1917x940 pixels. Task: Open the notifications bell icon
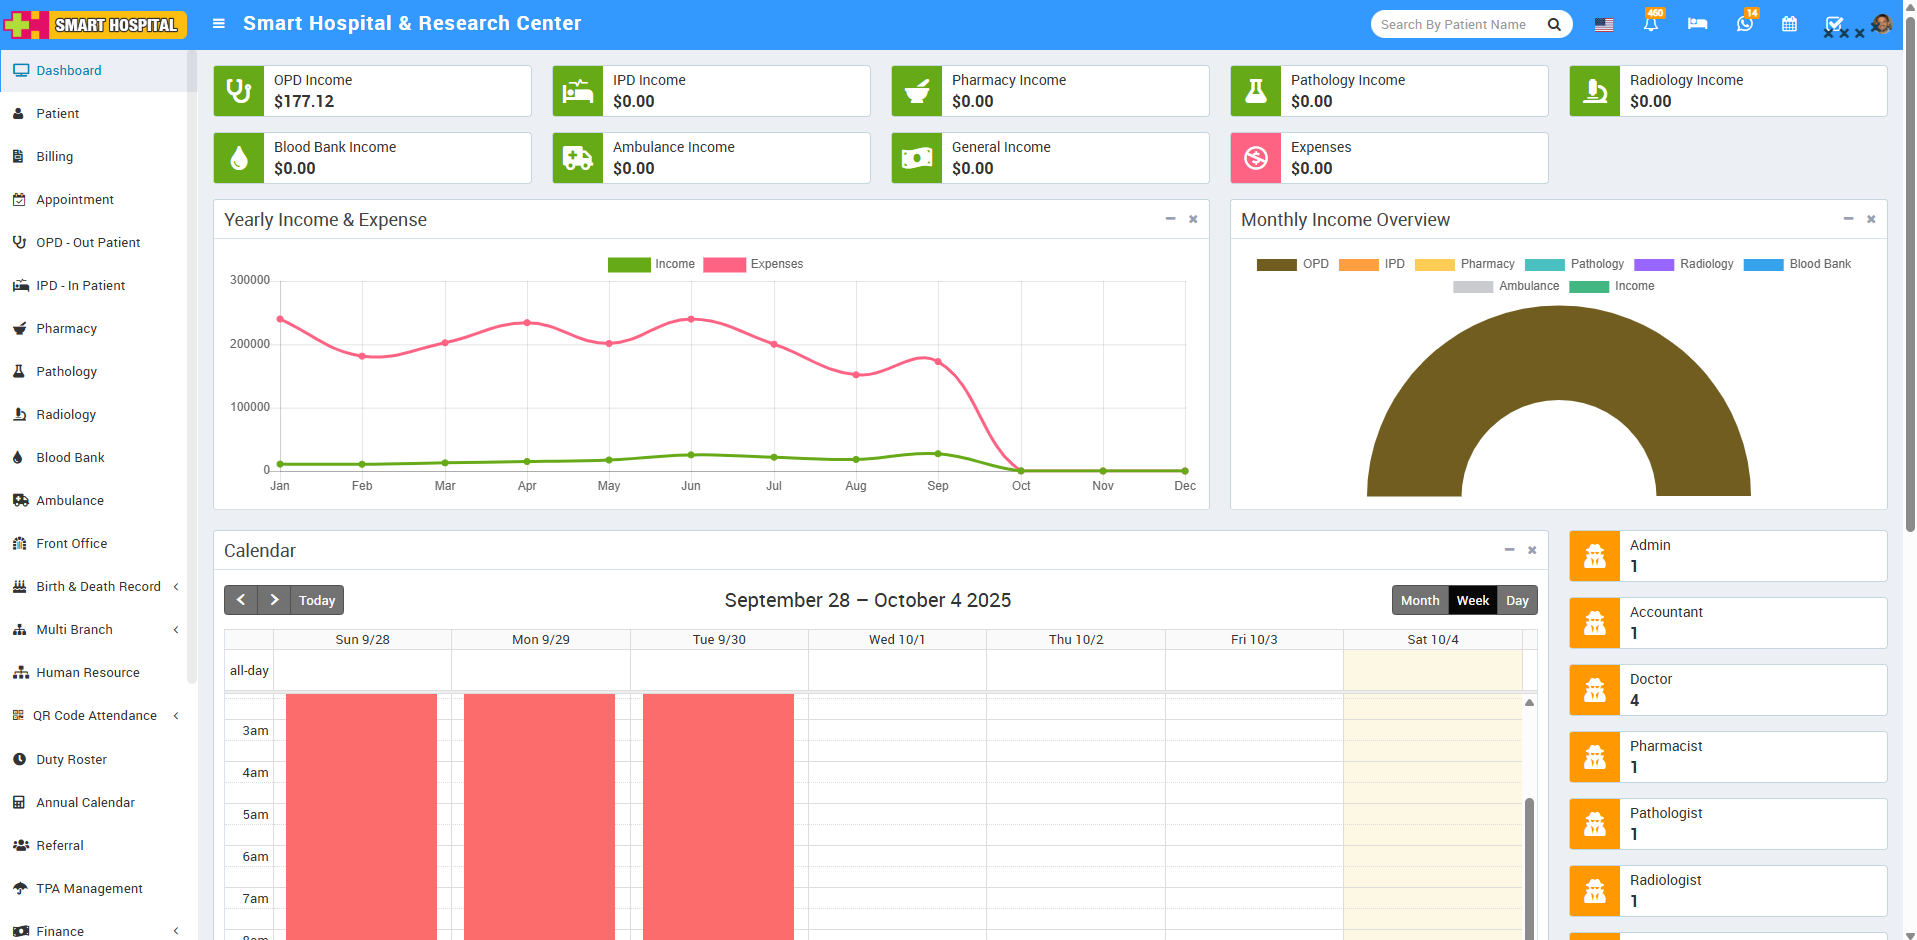coord(1650,24)
